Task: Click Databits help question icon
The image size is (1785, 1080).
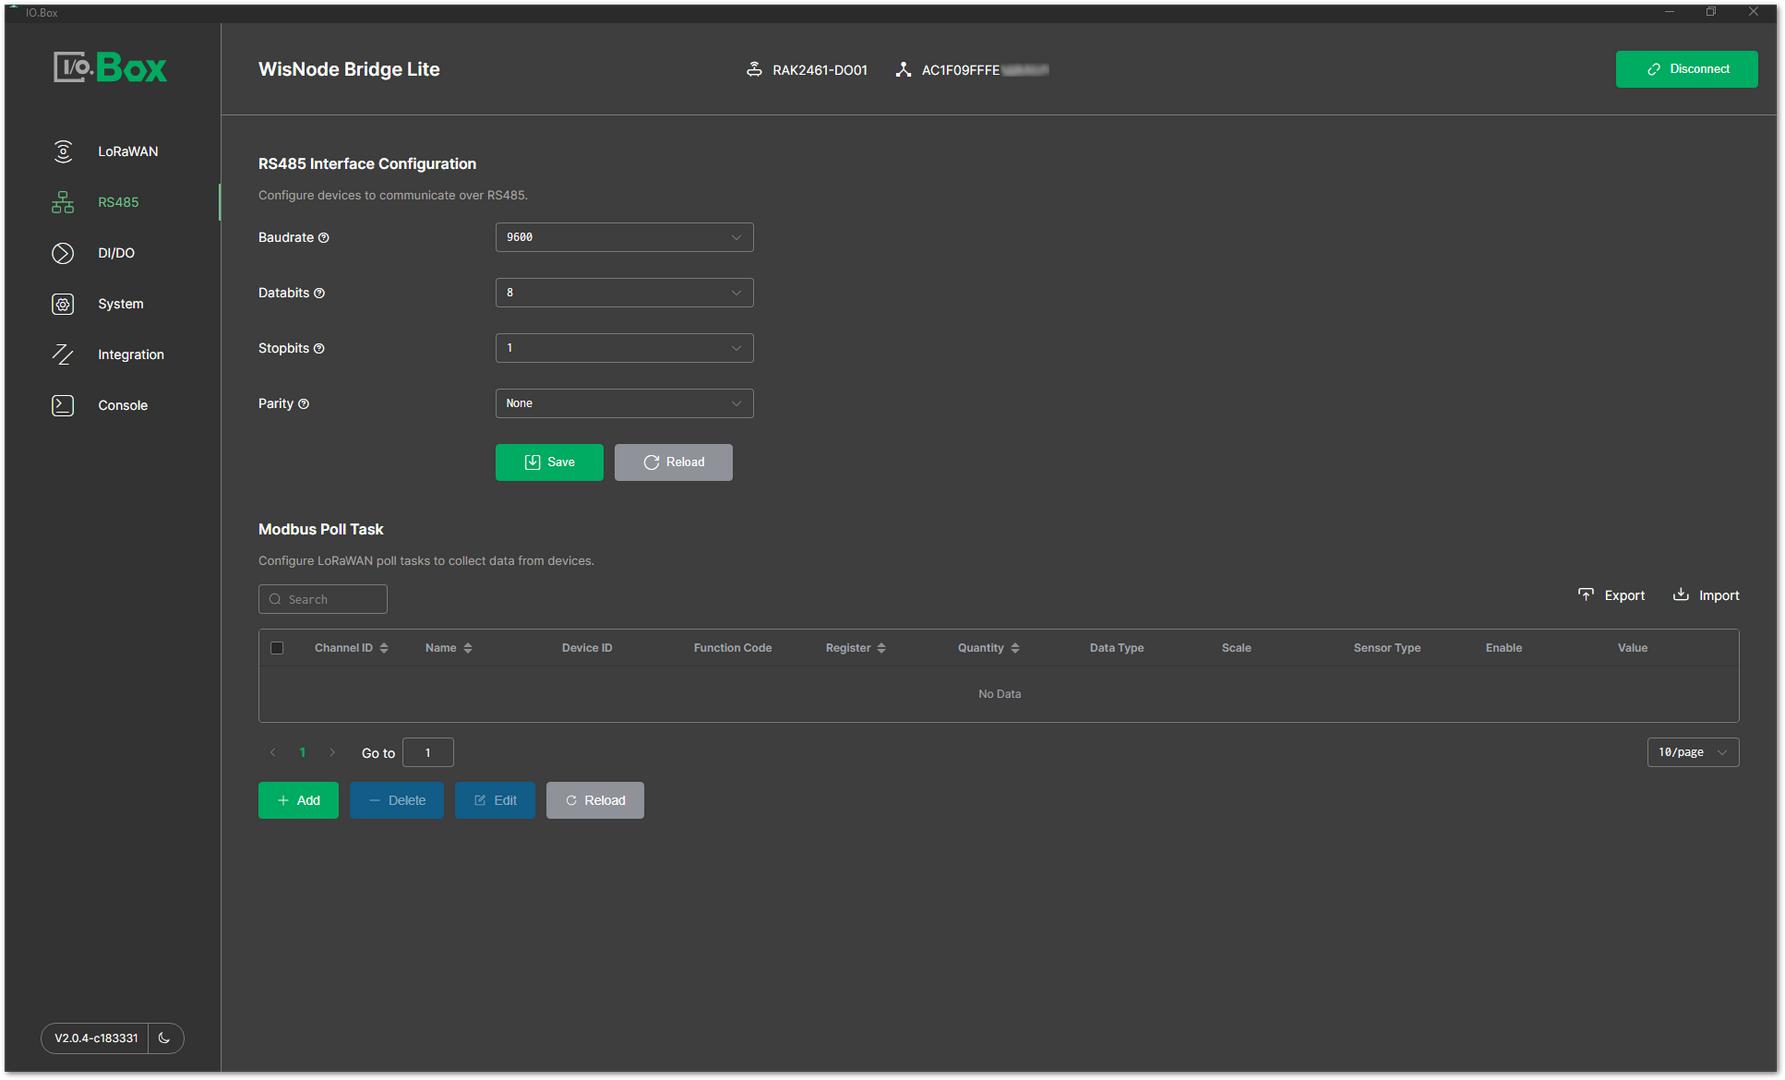Action: pyautogui.click(x=319, y=293)
